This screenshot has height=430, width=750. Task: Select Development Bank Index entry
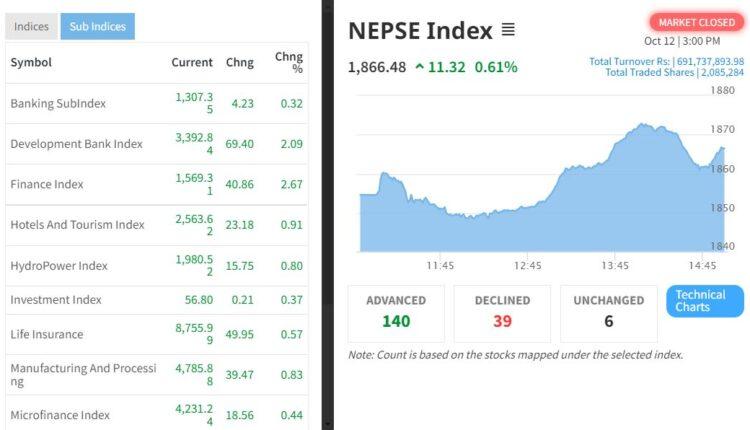76,144
